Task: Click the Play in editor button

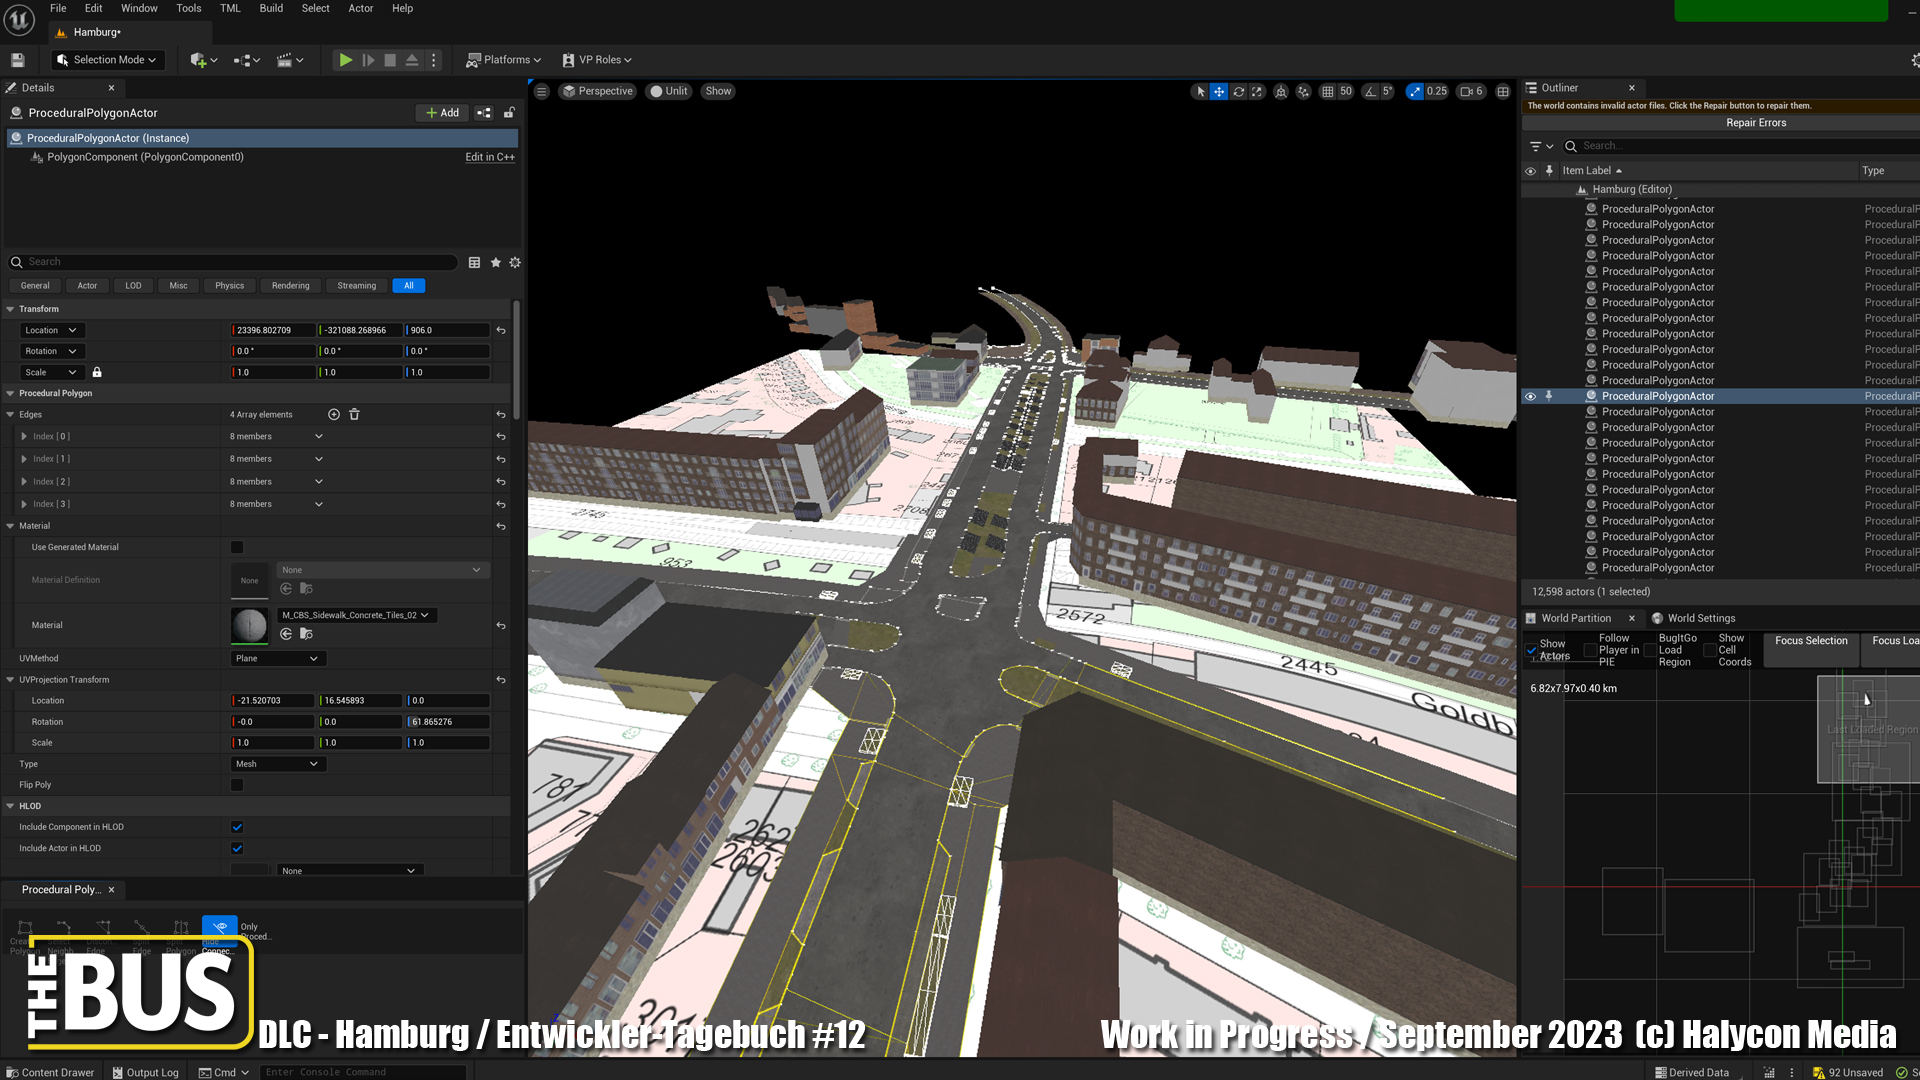Action: 345,60
